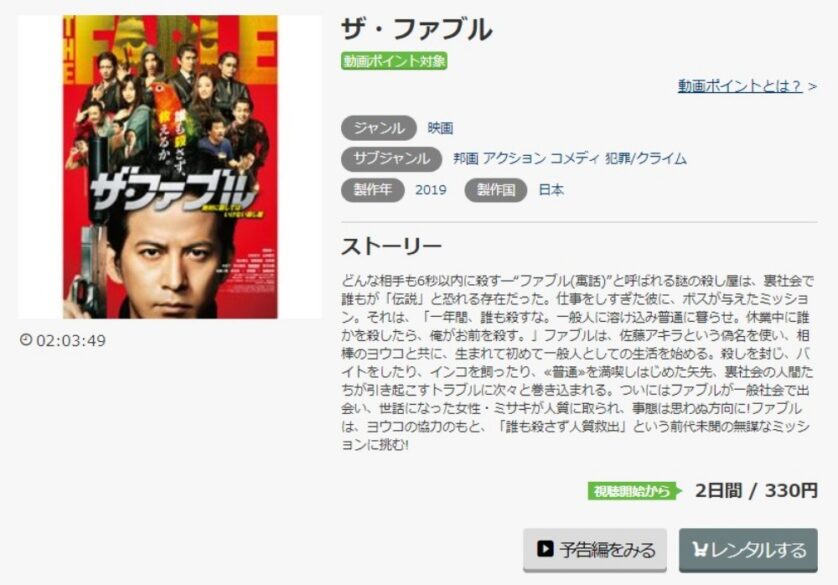
Task: Click the レンタルする rental button
Action: (x=748, y=550)
